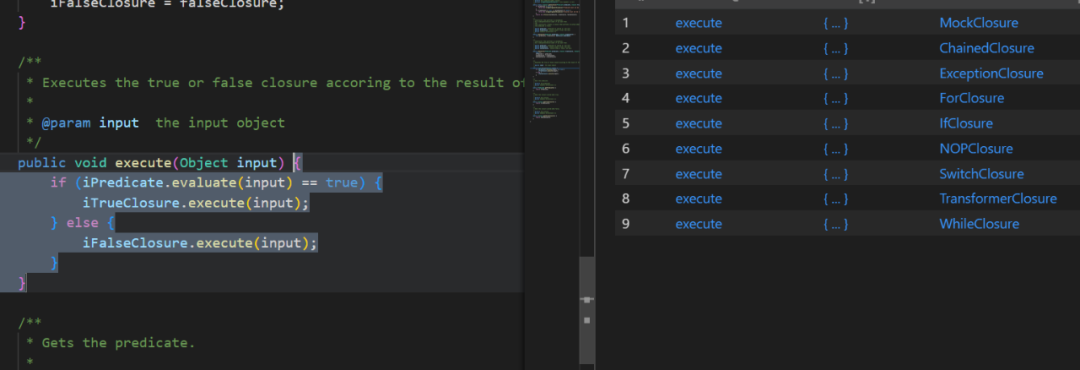Image resolution: width=1080 pixels, height=370 pixels.
Task: Click the 'public void execute(Object input)' code line
Action: pos(160,163)
